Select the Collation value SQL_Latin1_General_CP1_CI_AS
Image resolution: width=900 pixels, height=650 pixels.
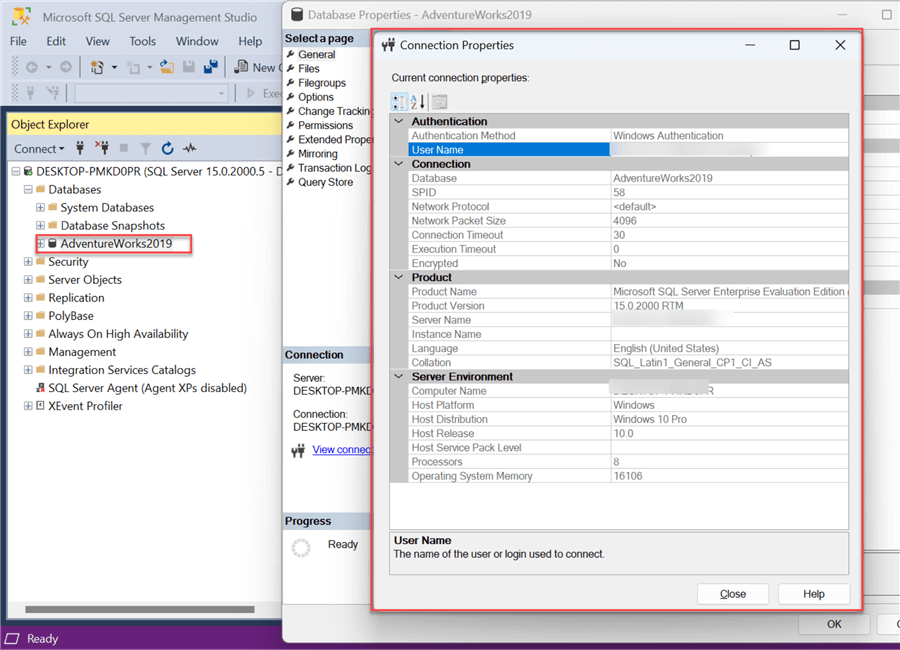pos(692,362)
